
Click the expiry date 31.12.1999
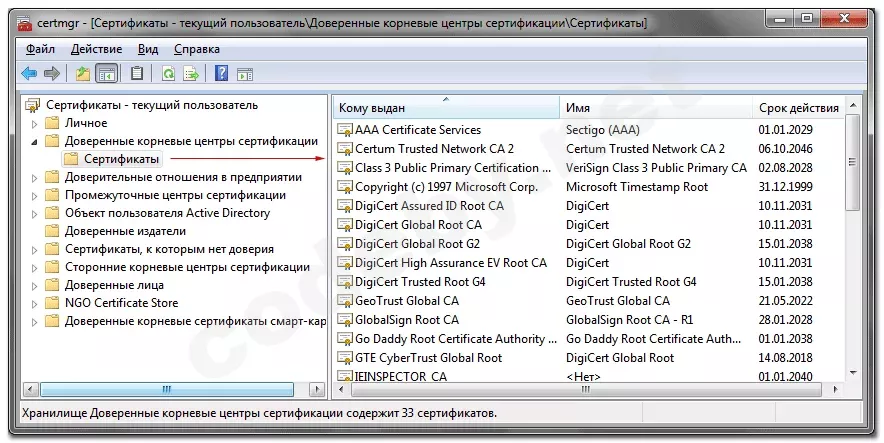pyautogui.click(x=785, y=187)
